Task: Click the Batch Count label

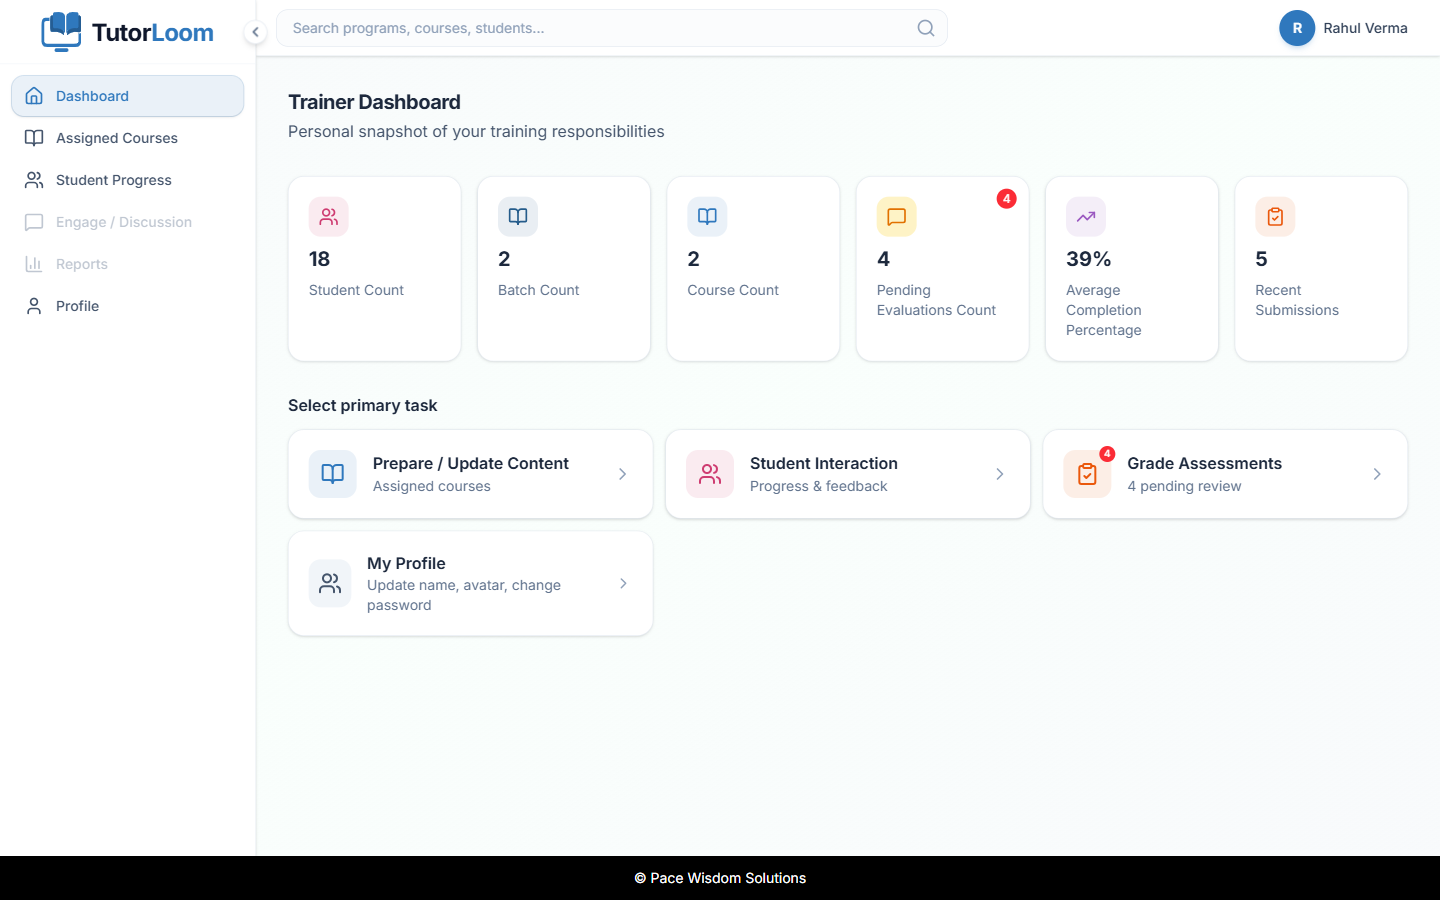Action: [538, 290]
